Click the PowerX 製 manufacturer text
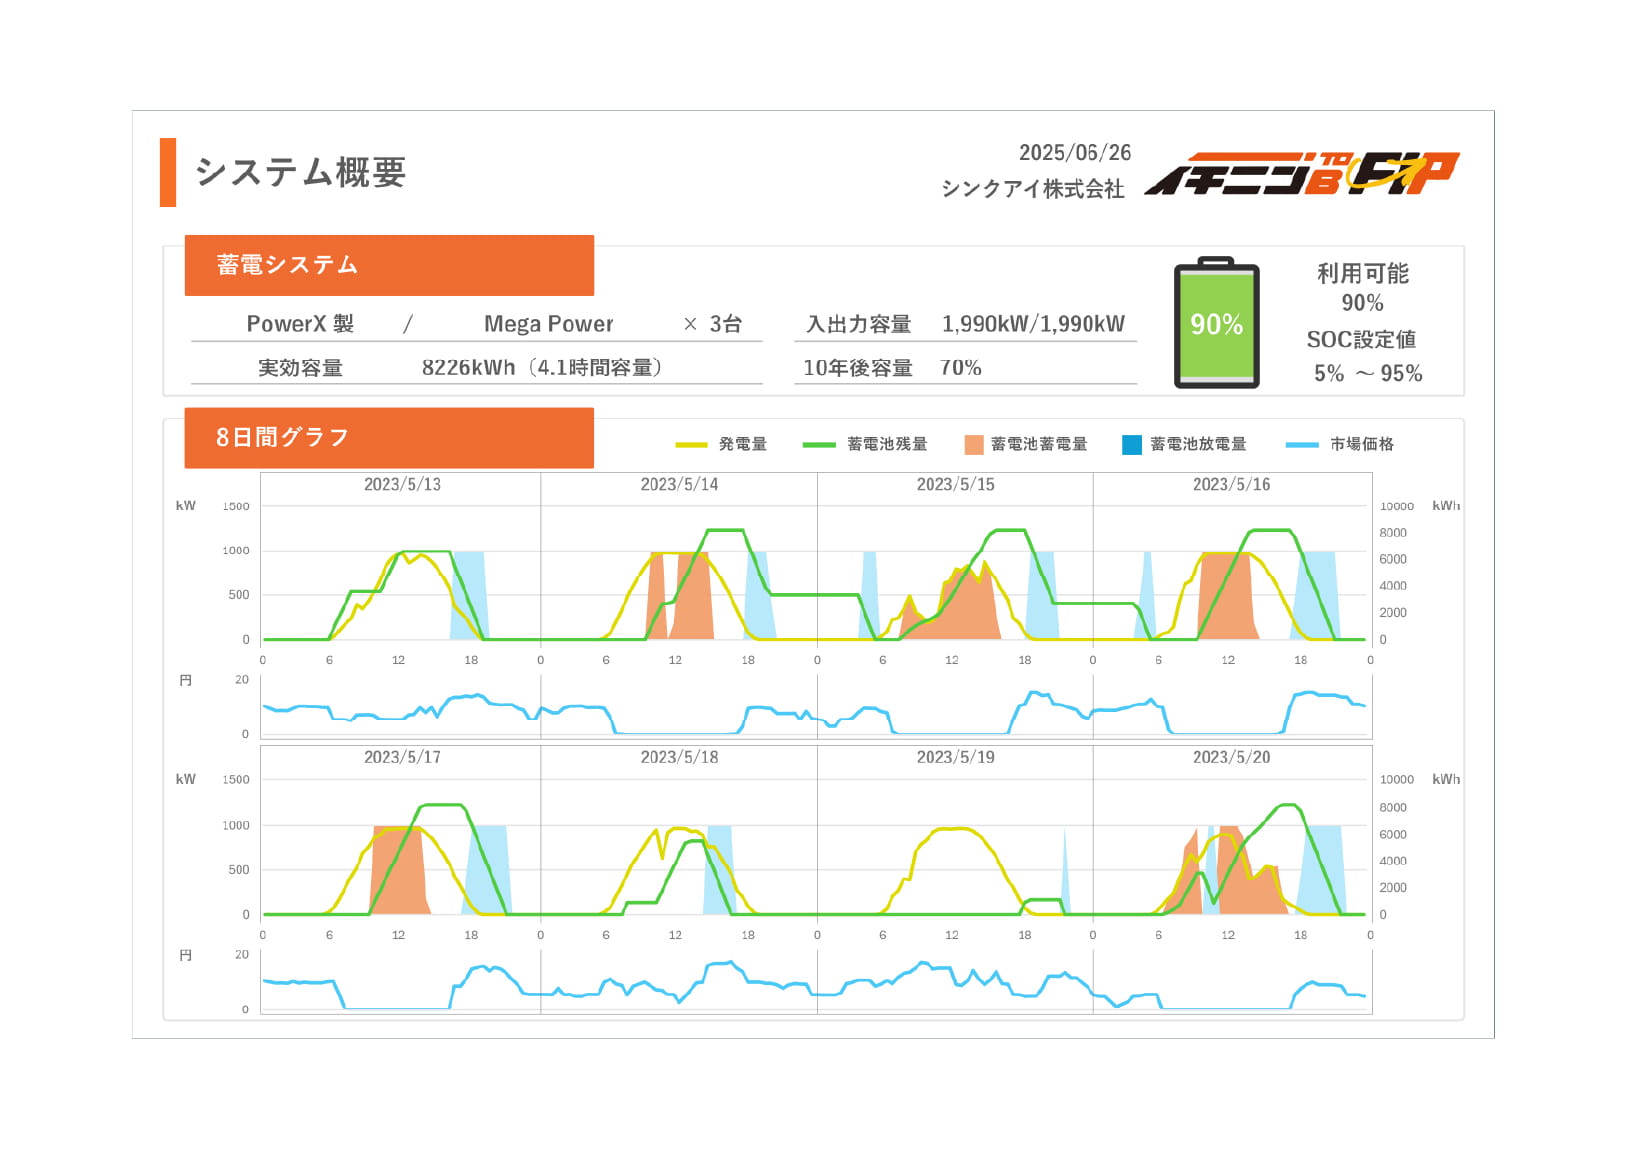 click(x=300, y=324)
